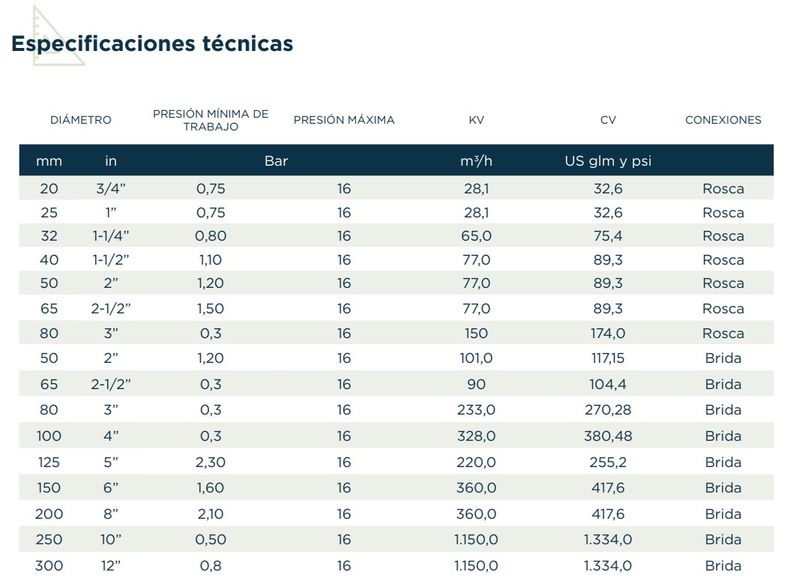Select the PRESIÓN MÁXIMA column header
Viewport: 800px width, 587px height.
pos(344,120)
